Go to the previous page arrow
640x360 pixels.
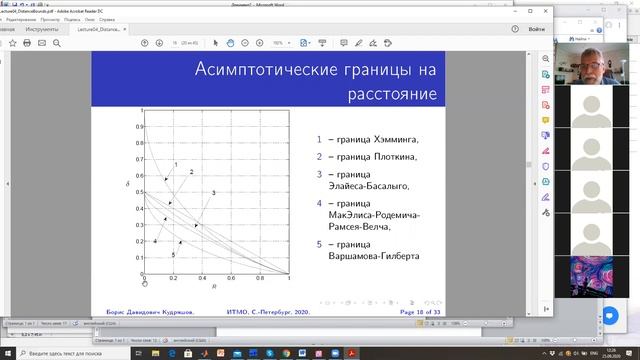pos(144,43)
